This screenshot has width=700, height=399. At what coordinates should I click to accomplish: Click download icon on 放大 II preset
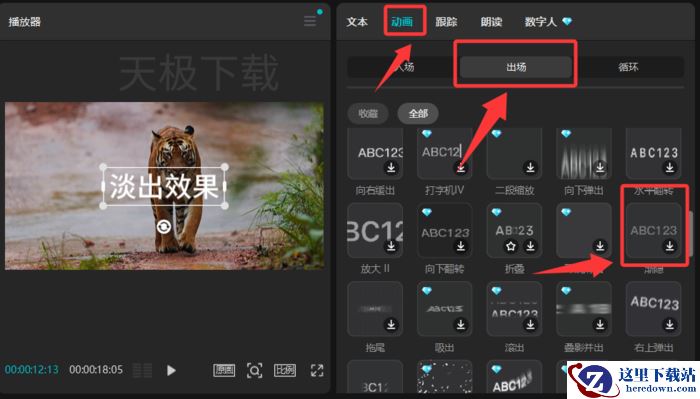[x=391, y=246]
